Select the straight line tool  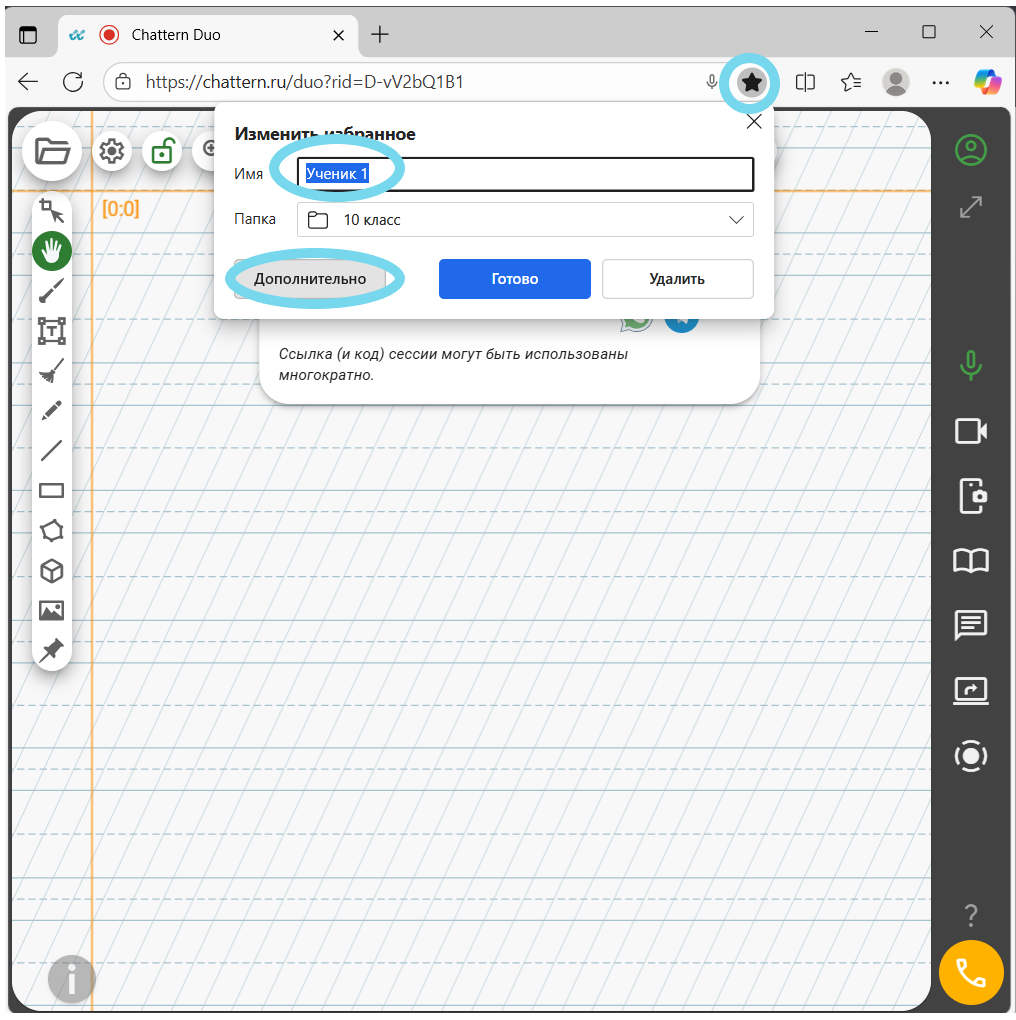coord(52,451)
